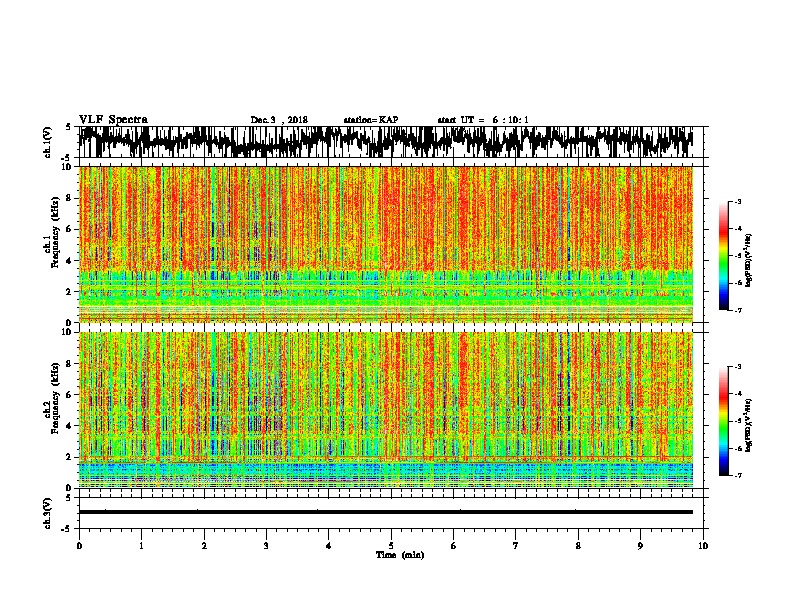Click the ch.1 color scale bar
Screen dimensions: 792x612
[x=723, y=256]
